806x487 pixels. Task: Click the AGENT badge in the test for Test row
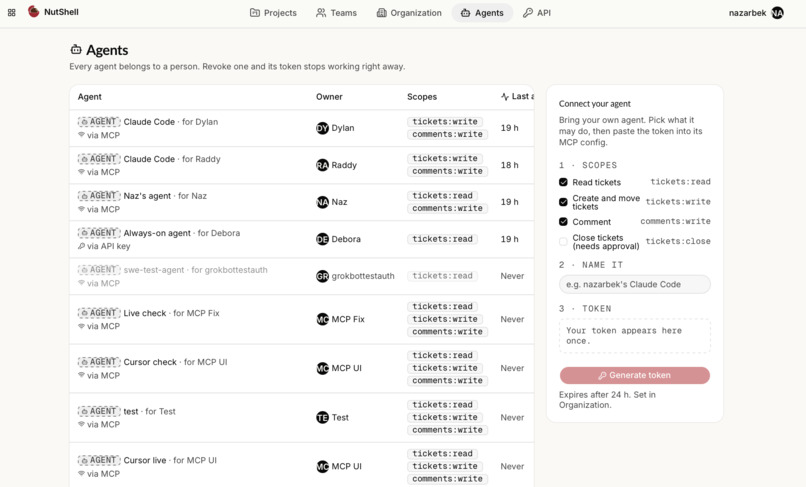[99, 411]
